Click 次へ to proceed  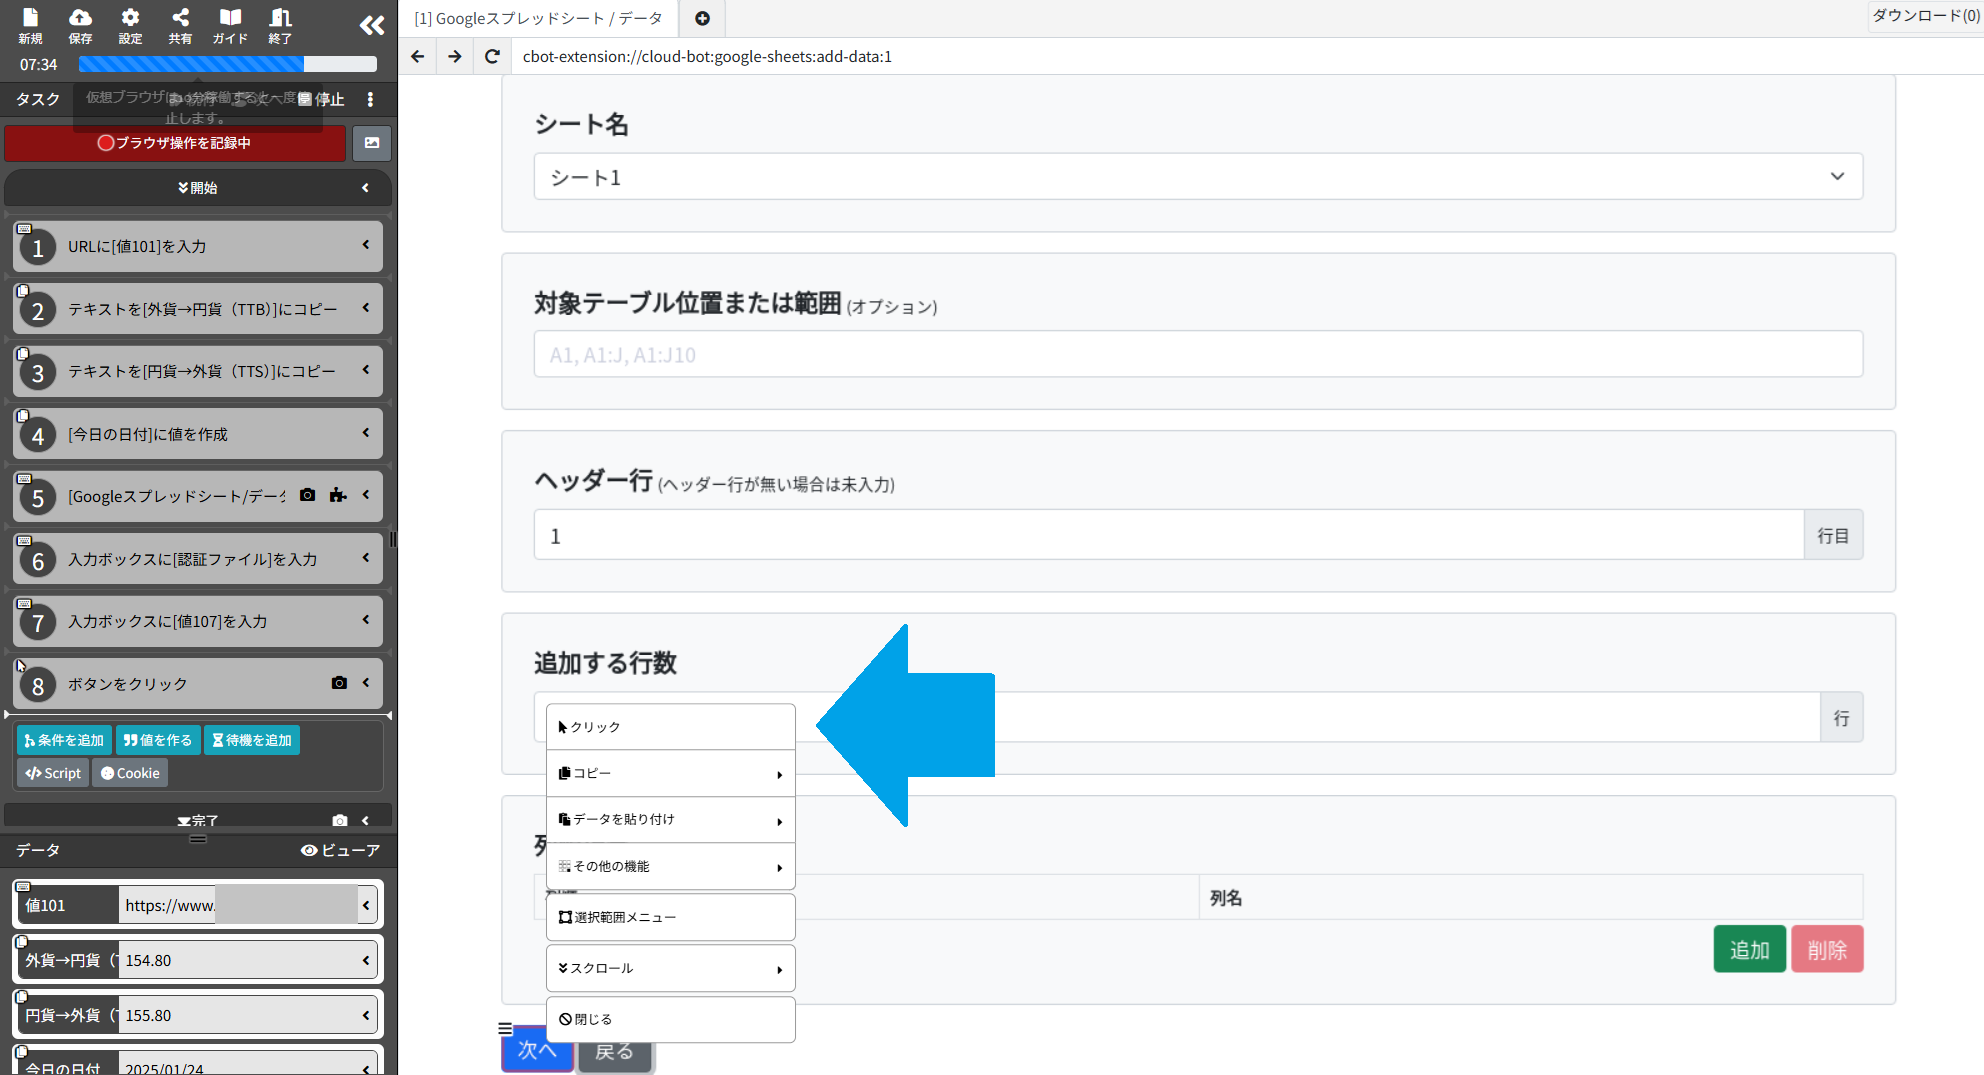point(537,1051)
